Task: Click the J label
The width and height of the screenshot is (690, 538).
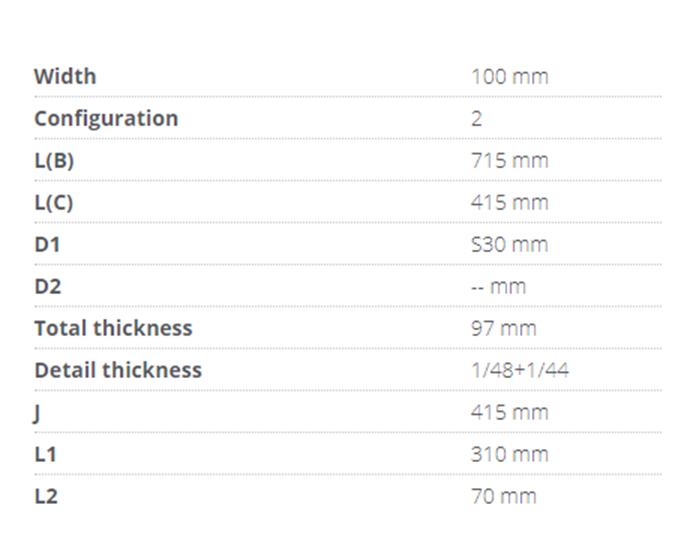Action: pyautogui.click(x=37, y=412)
